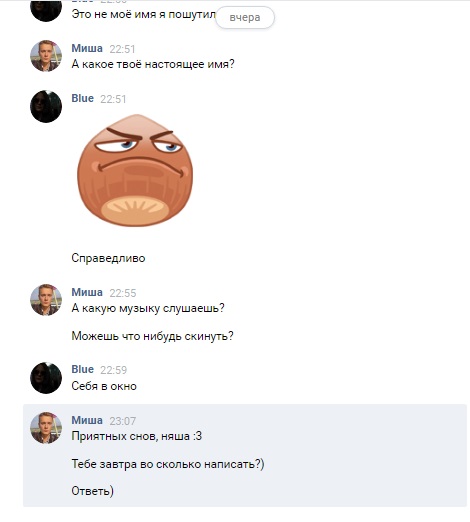The height and width of the screenshot is (522, 470).
Task: Click the 22:51 timestamp next to Миша
Action: point(122,49)
